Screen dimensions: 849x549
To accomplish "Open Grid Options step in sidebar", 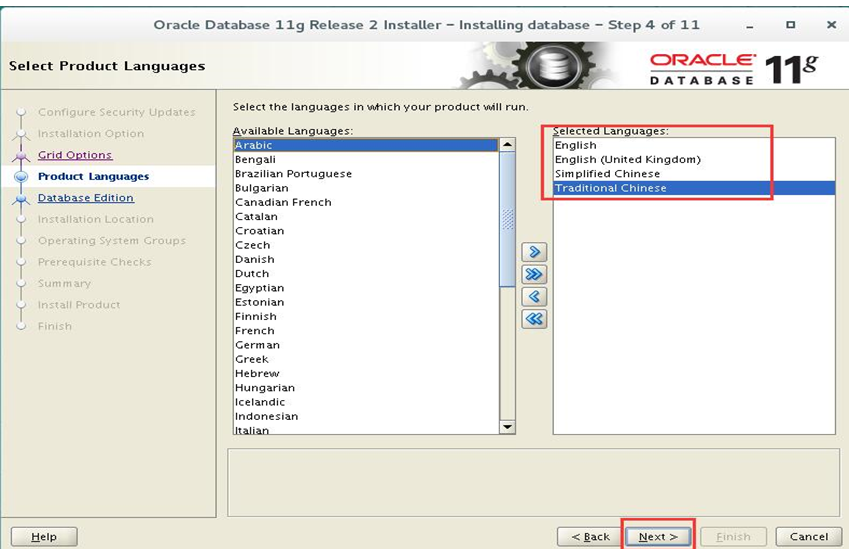I will coord(75,155).
